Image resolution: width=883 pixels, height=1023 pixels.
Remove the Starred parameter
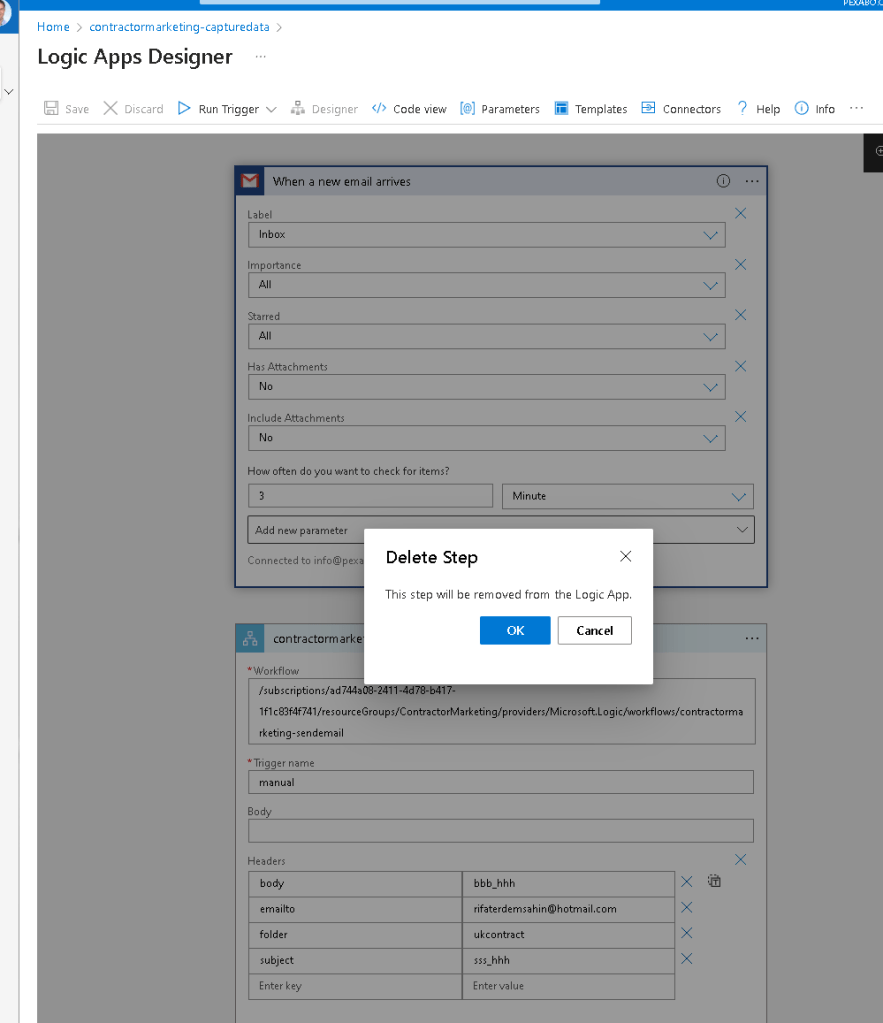(x=740, y=315)
